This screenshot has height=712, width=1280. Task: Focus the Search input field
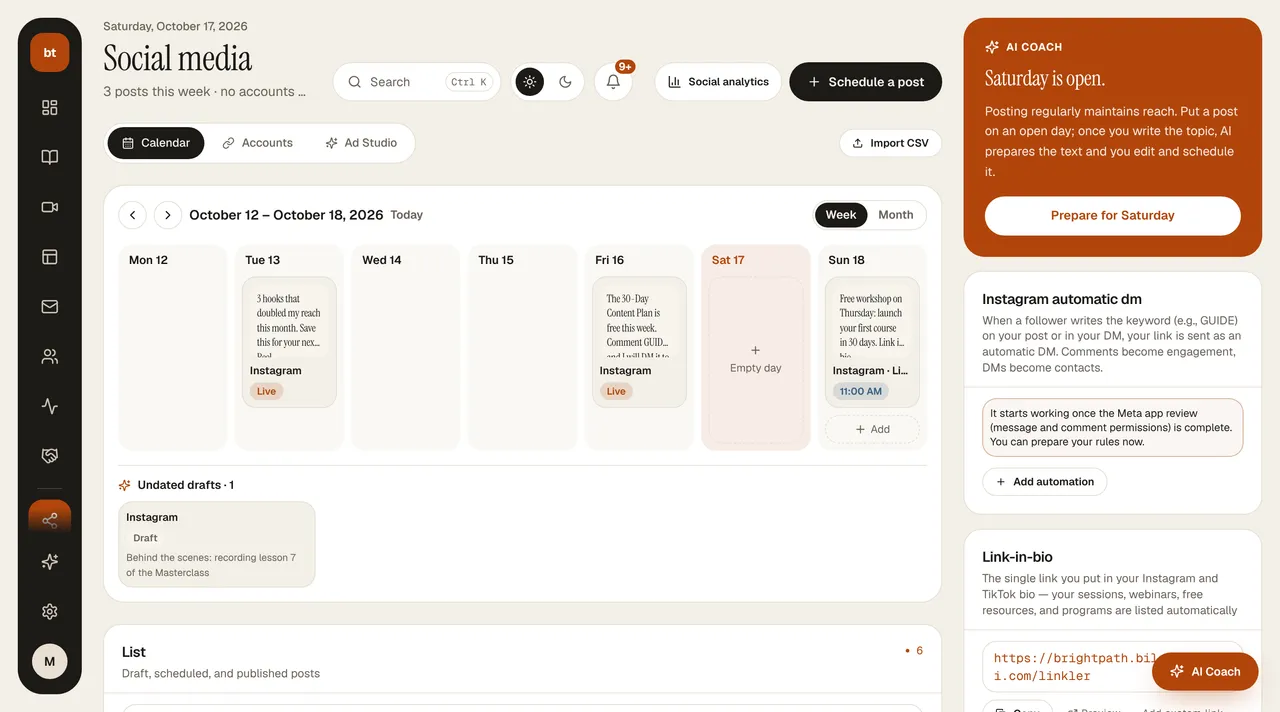417,82
